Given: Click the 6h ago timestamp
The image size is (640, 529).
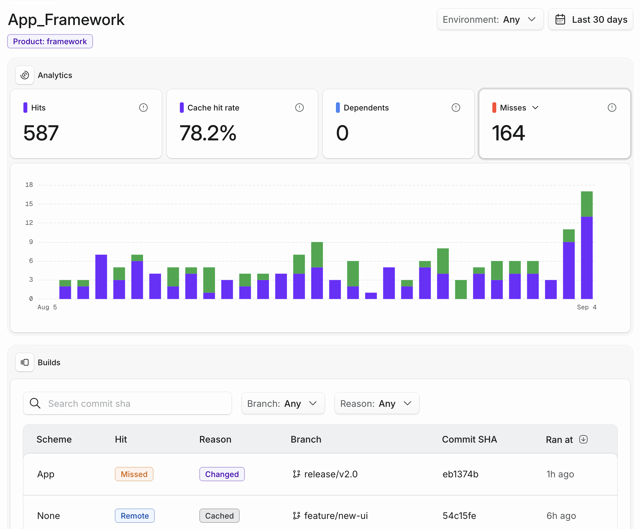Looking at the screenshot, I should tap(561, 516).
